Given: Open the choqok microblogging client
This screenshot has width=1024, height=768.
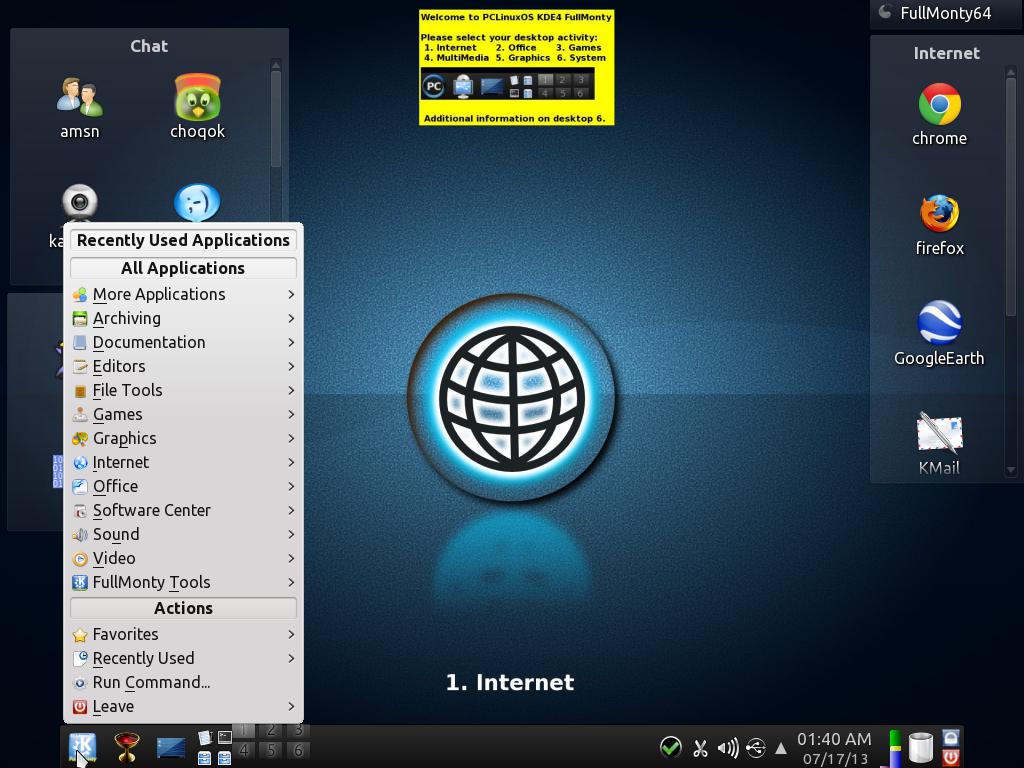Looking at the screenshot, I should point(197,100).
